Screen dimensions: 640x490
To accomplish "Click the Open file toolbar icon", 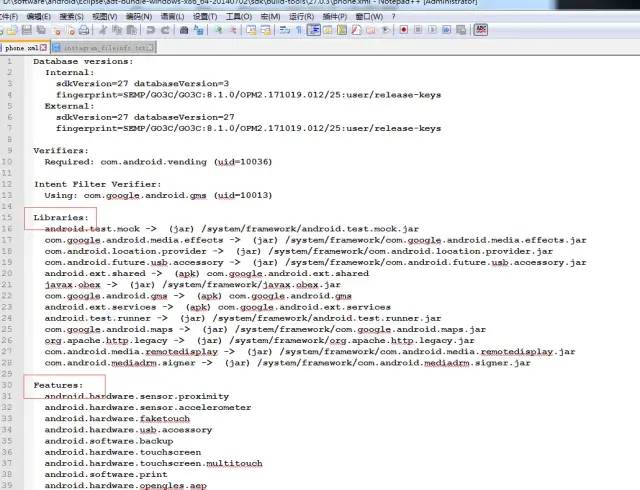I will 12,30.
